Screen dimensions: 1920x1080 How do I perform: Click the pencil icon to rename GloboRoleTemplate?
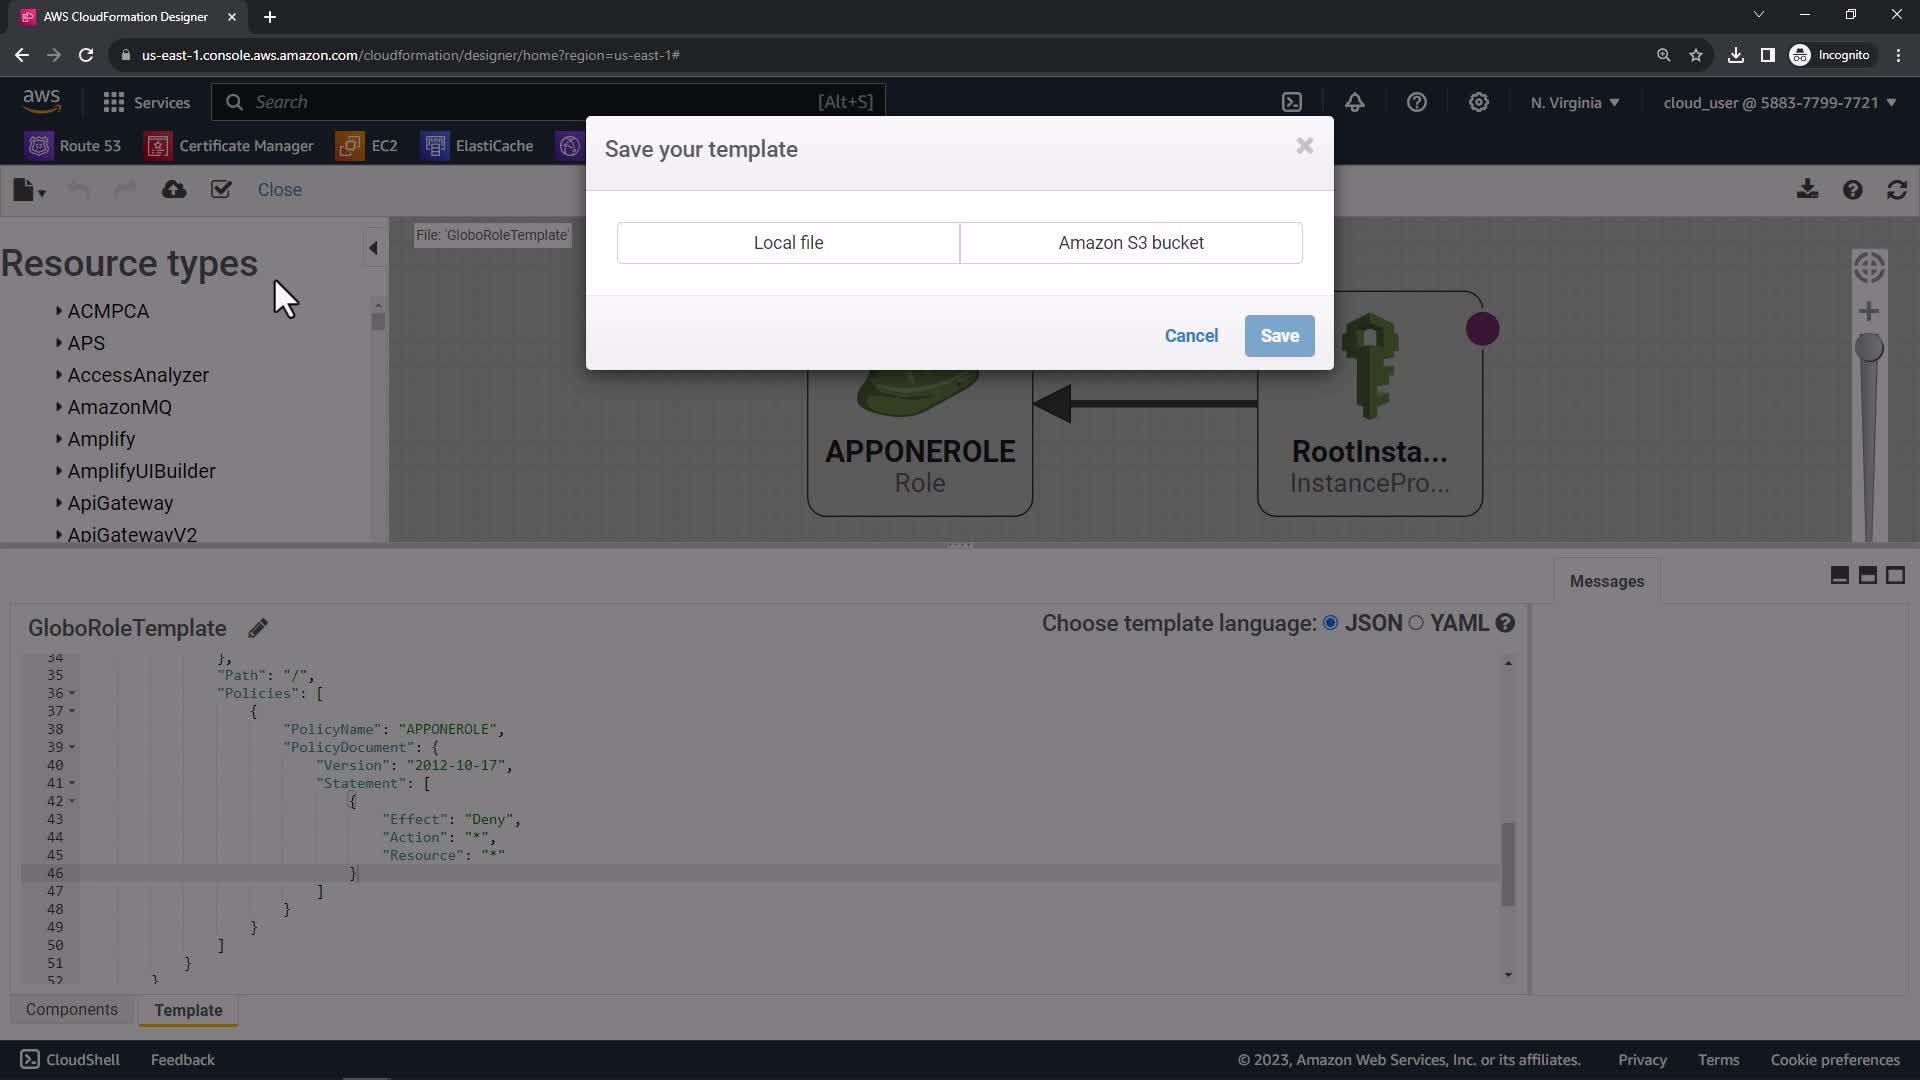(258, 628)
